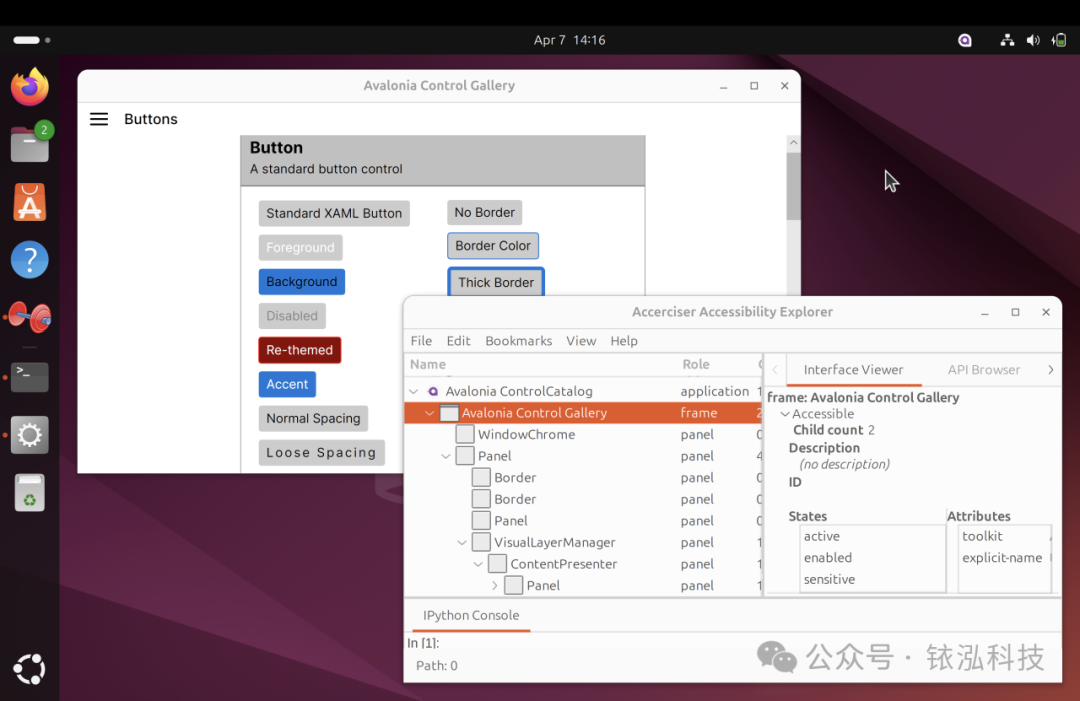The image size is (1080, 701).
Task: Click the IPython In [1] input prompt
Action: tap(423, 643)
